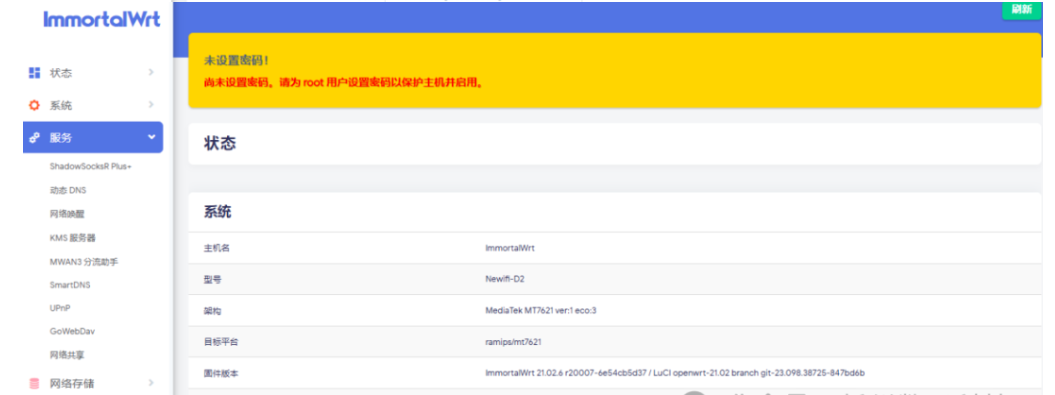Click the 系统 gear icon in sidebar
The image size is (1055, 395).
pos(34,105)
